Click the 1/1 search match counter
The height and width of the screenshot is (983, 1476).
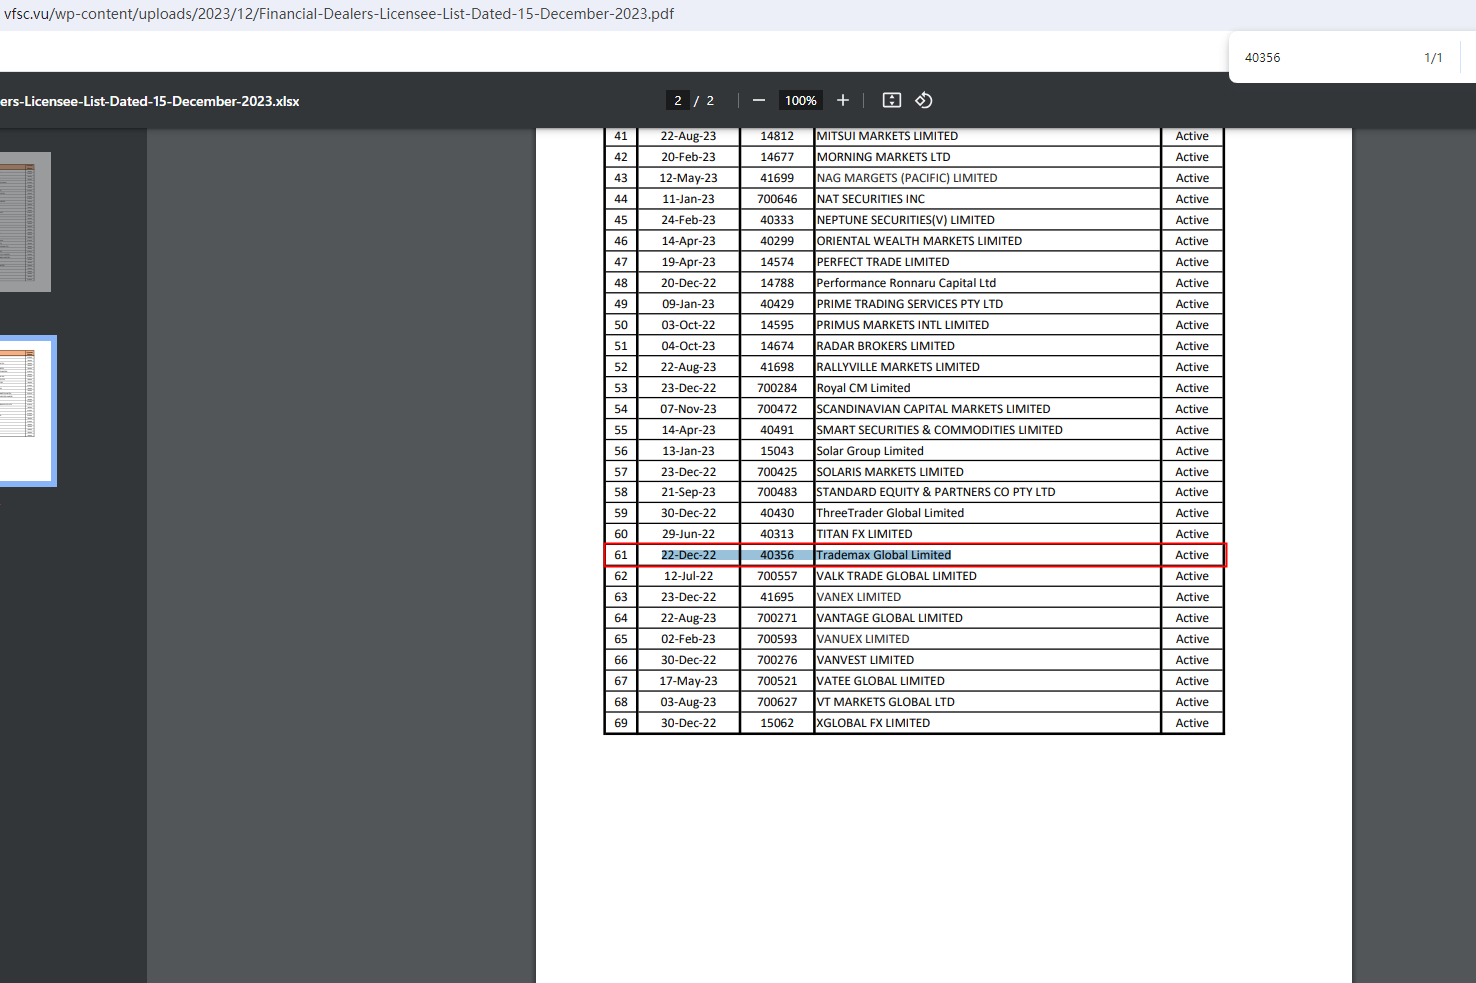tap(1433, 58)
